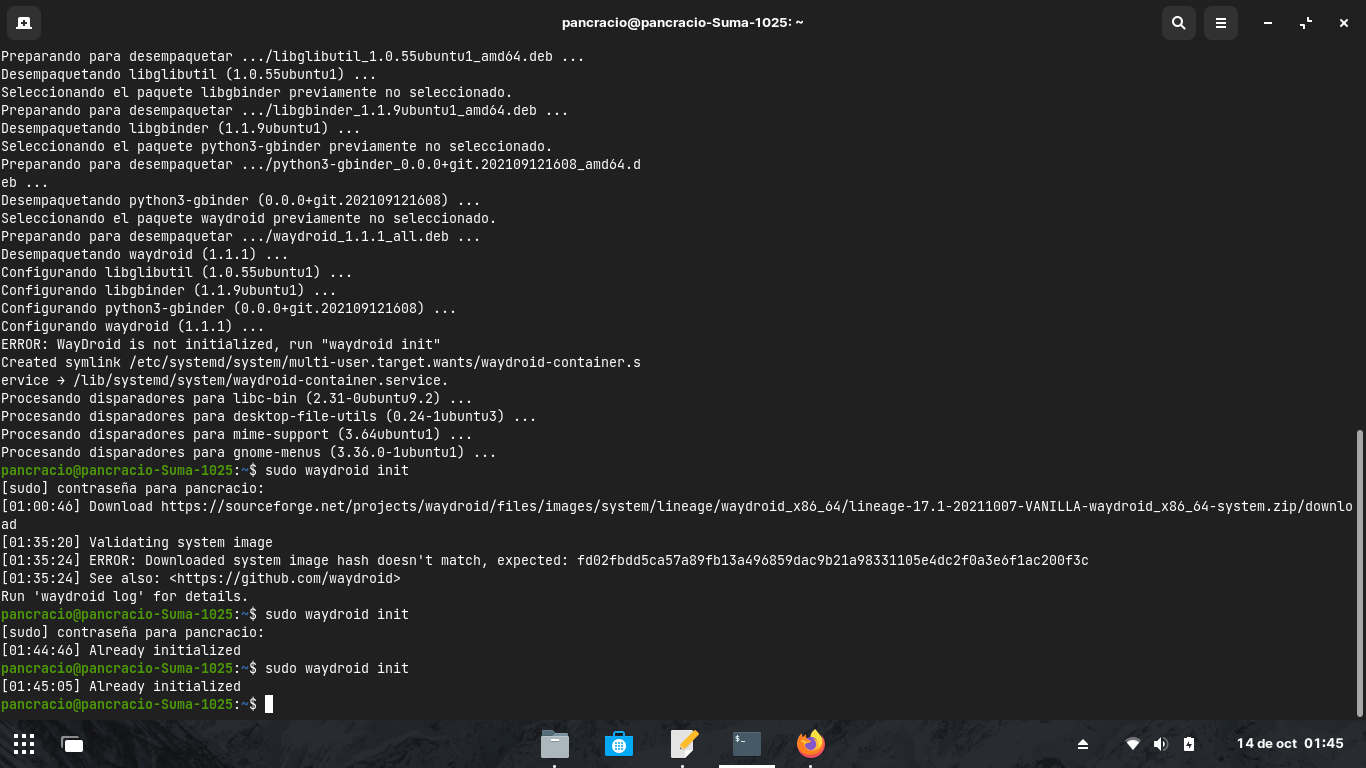Click the battery charging indicator
Image resolution: width=1366 pixels, height=768 pixels.
1188,744
